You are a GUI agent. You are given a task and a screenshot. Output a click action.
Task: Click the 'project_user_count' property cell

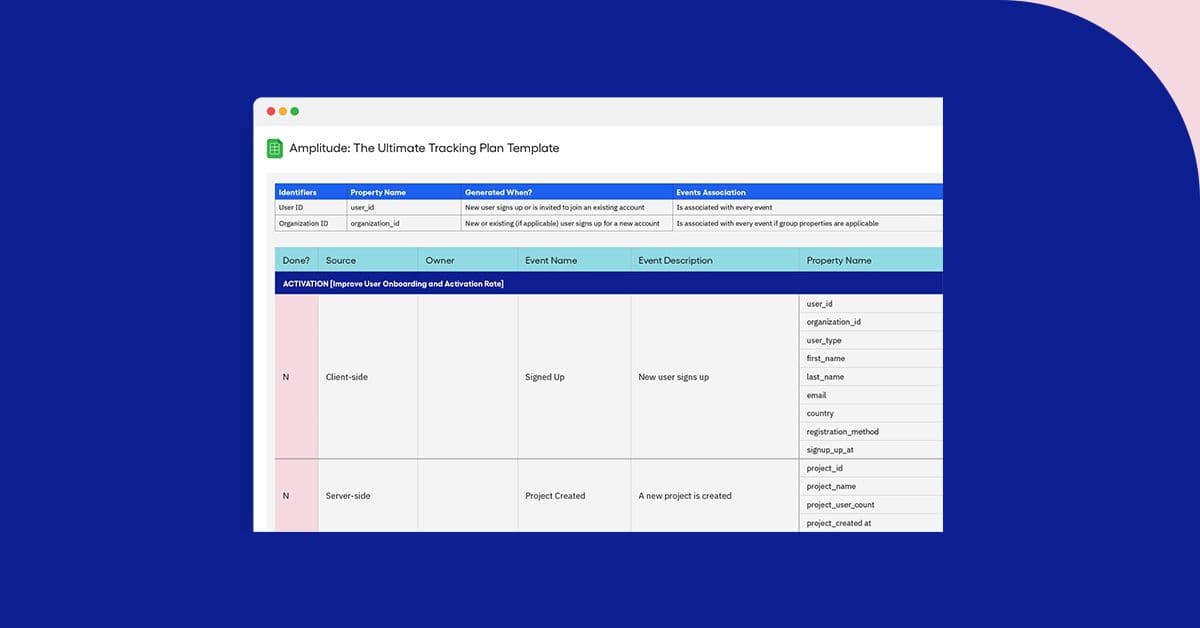tap(869, 505)
